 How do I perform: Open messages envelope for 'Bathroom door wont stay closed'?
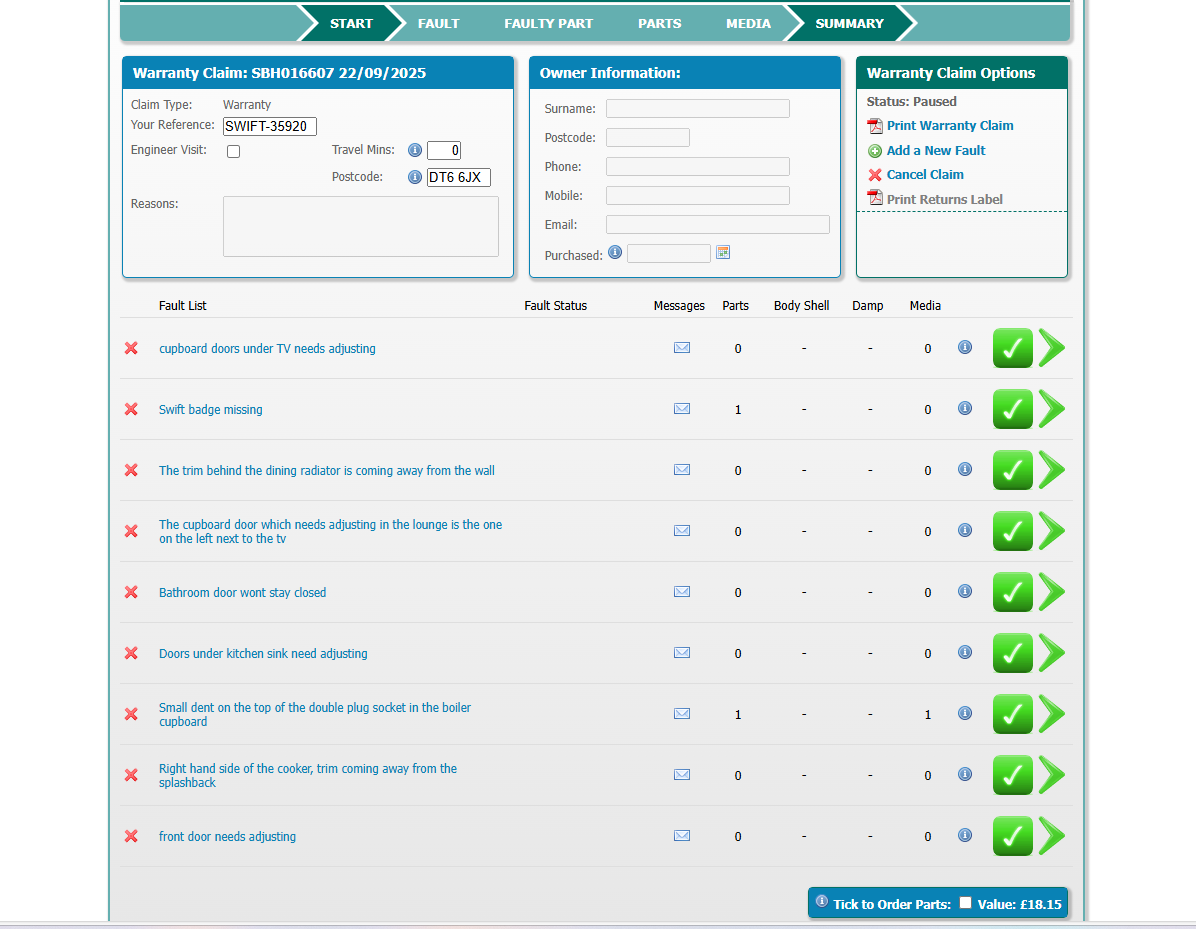(x=682, y=592)
